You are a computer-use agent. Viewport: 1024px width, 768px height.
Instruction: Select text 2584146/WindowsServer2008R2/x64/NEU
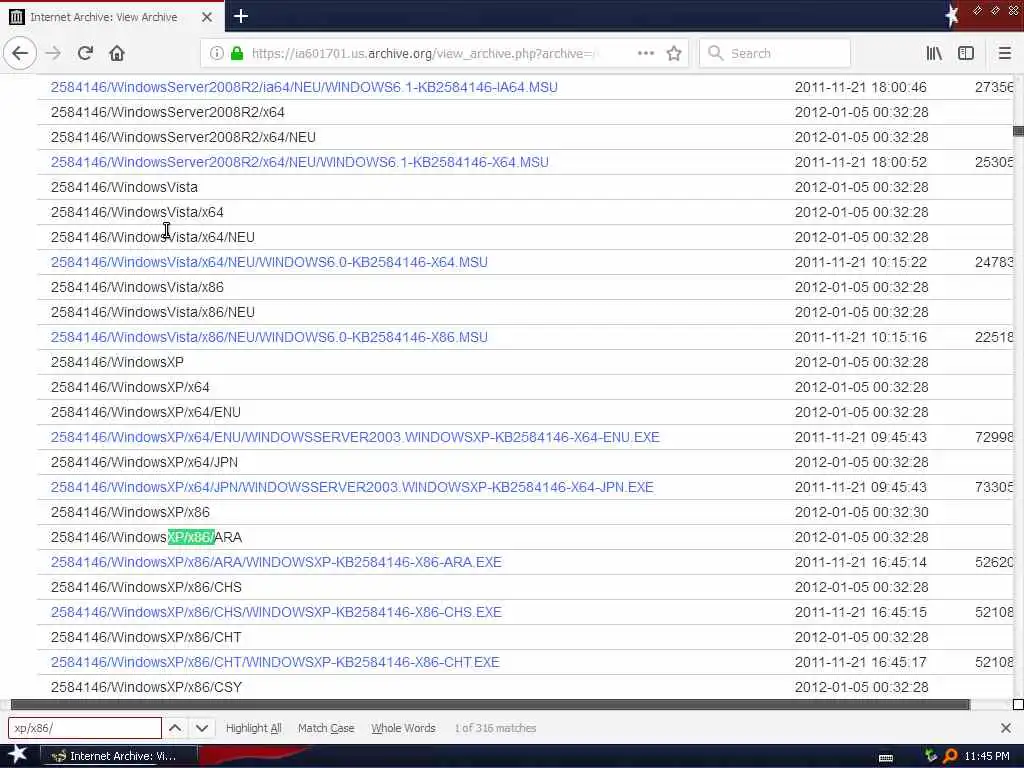click(x=183, y=137)
